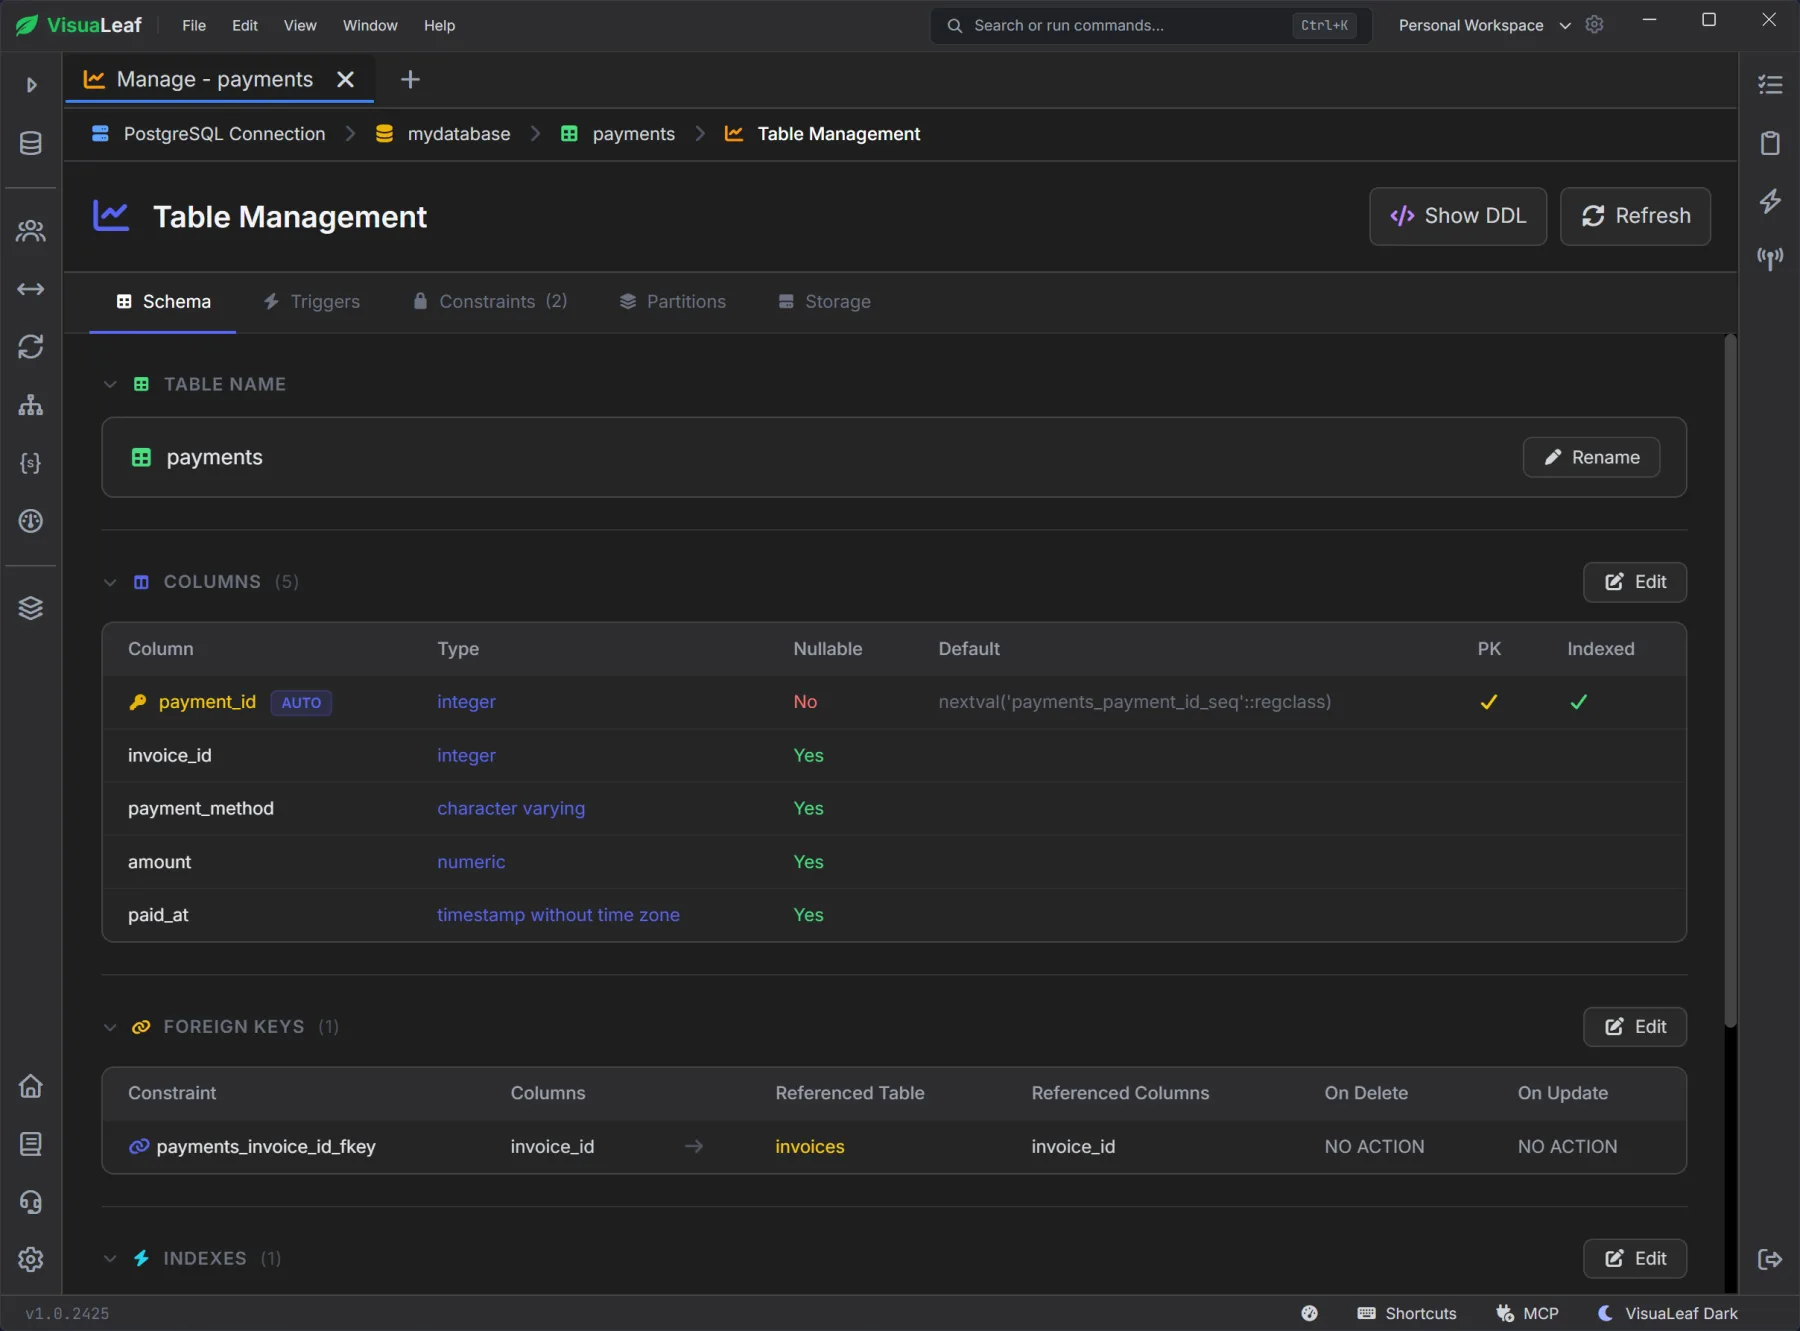Open settings gear at sidebar bottom

pos(31,1259)
